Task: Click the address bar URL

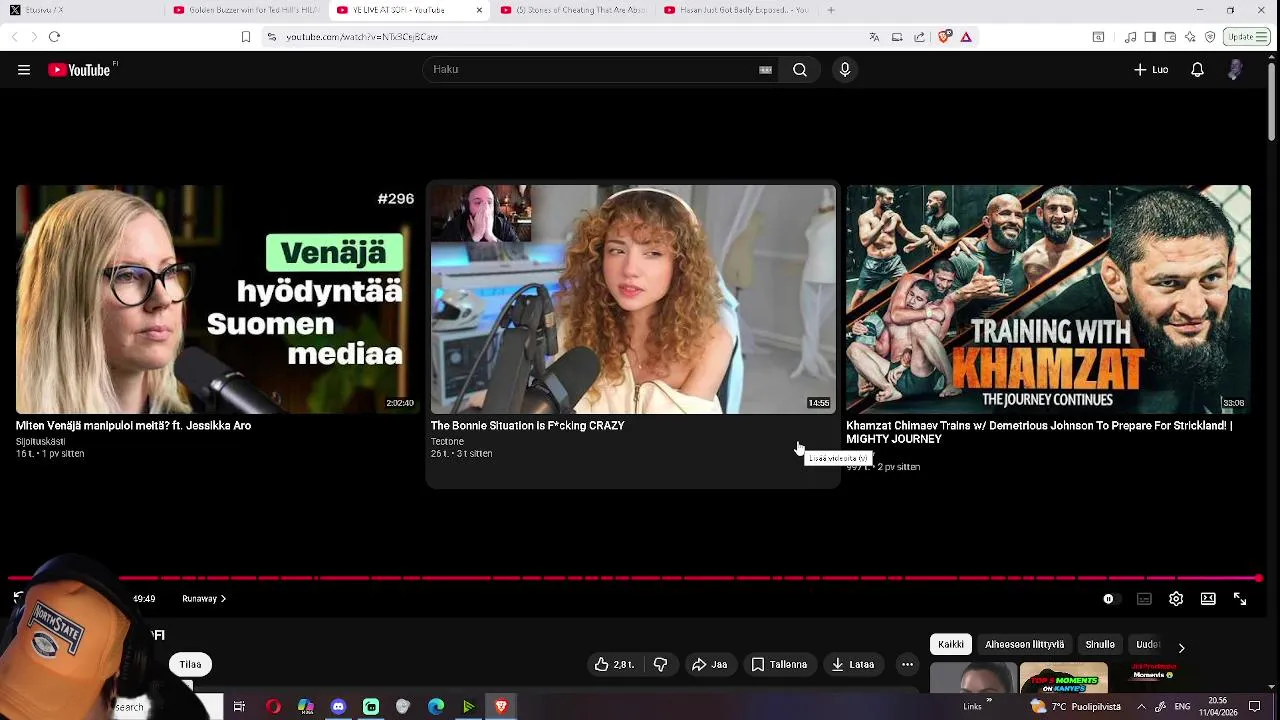Action: [x=362, y=37]
